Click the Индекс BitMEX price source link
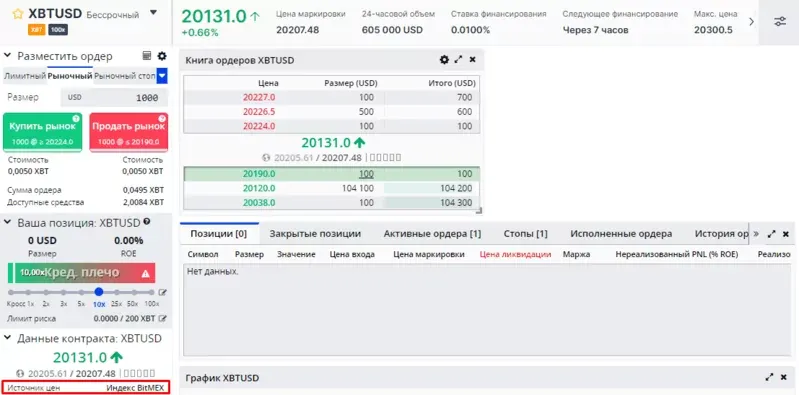Viewport: 799px width, 395px height. (135, 388)
